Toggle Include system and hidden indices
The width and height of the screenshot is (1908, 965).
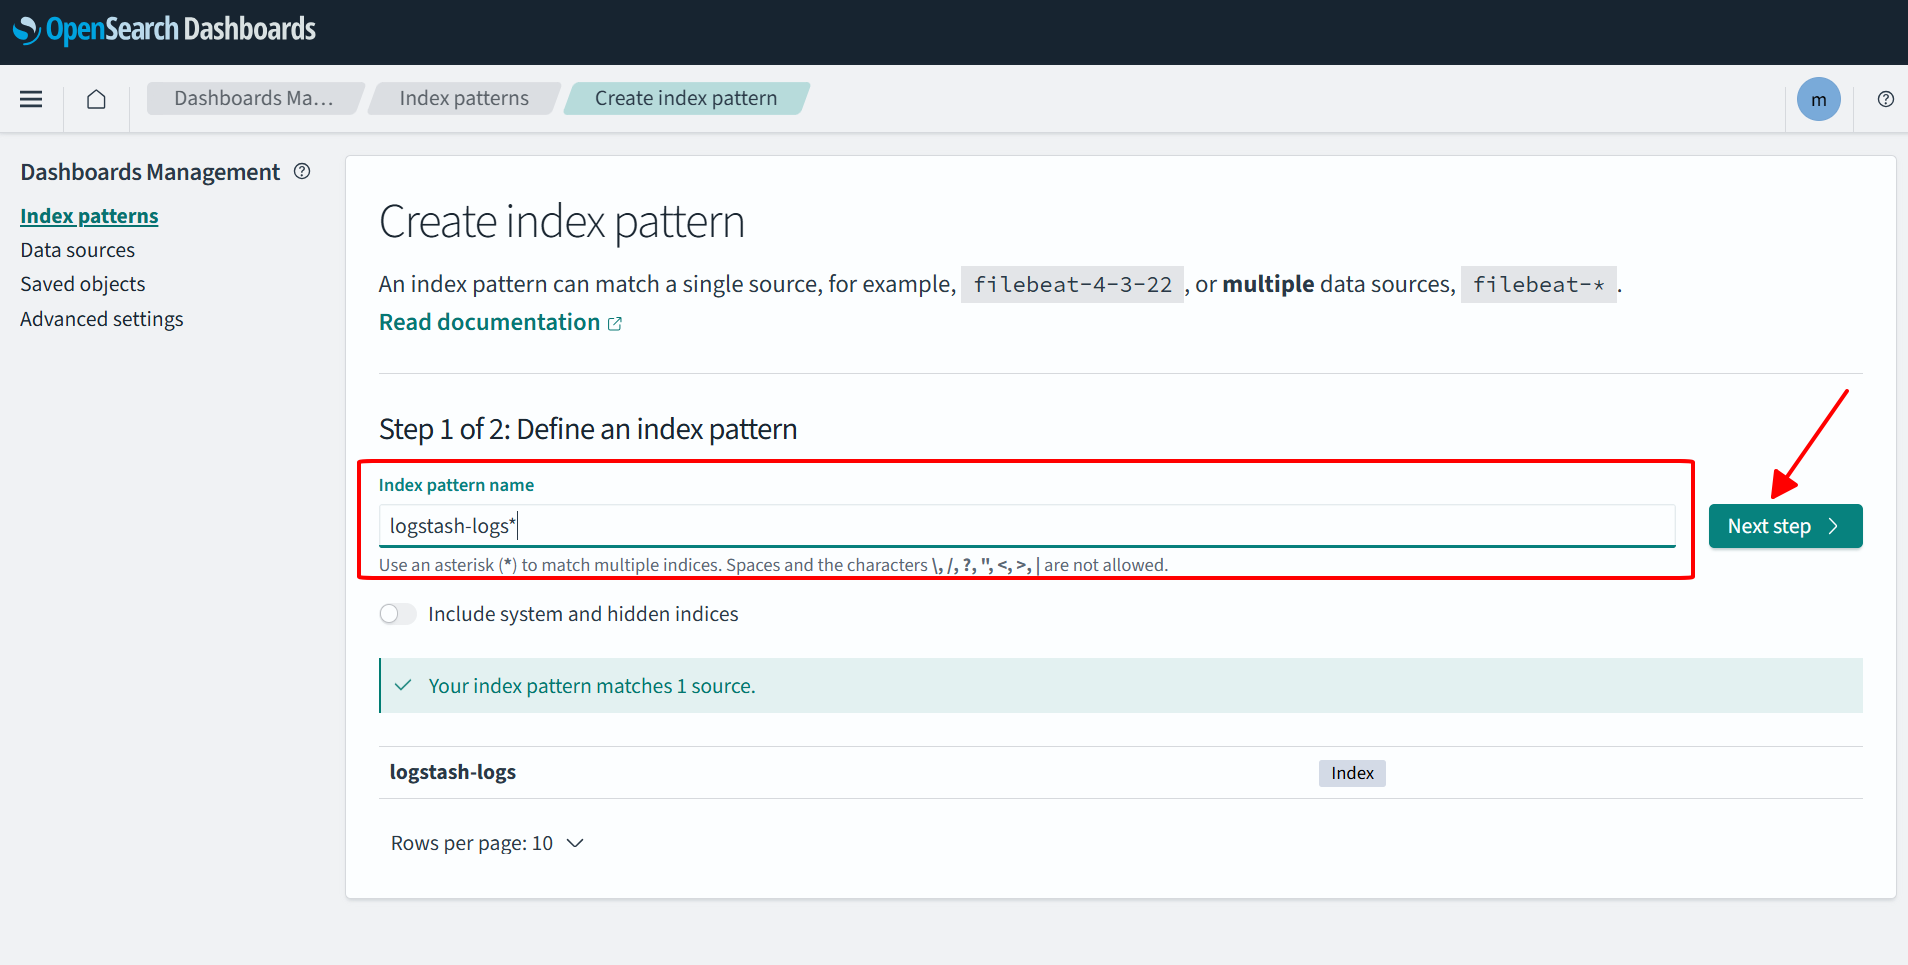click(x=397, y=614)
